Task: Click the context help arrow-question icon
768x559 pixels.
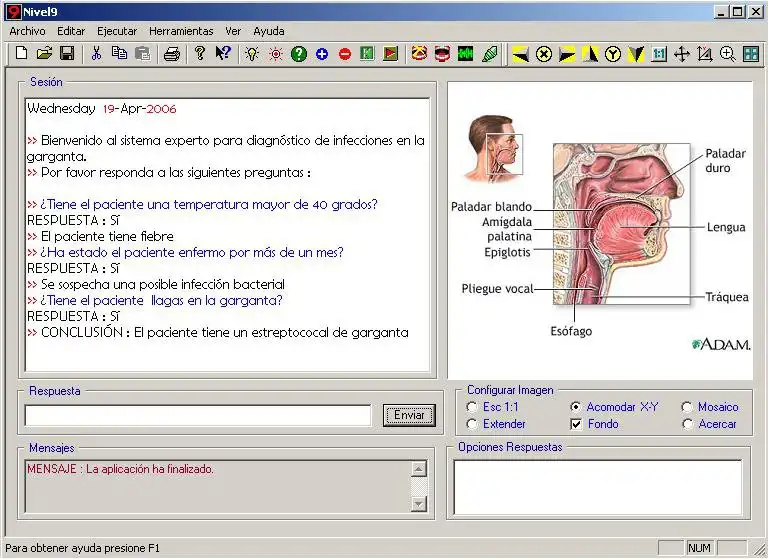Action: (x=223, y=53)
